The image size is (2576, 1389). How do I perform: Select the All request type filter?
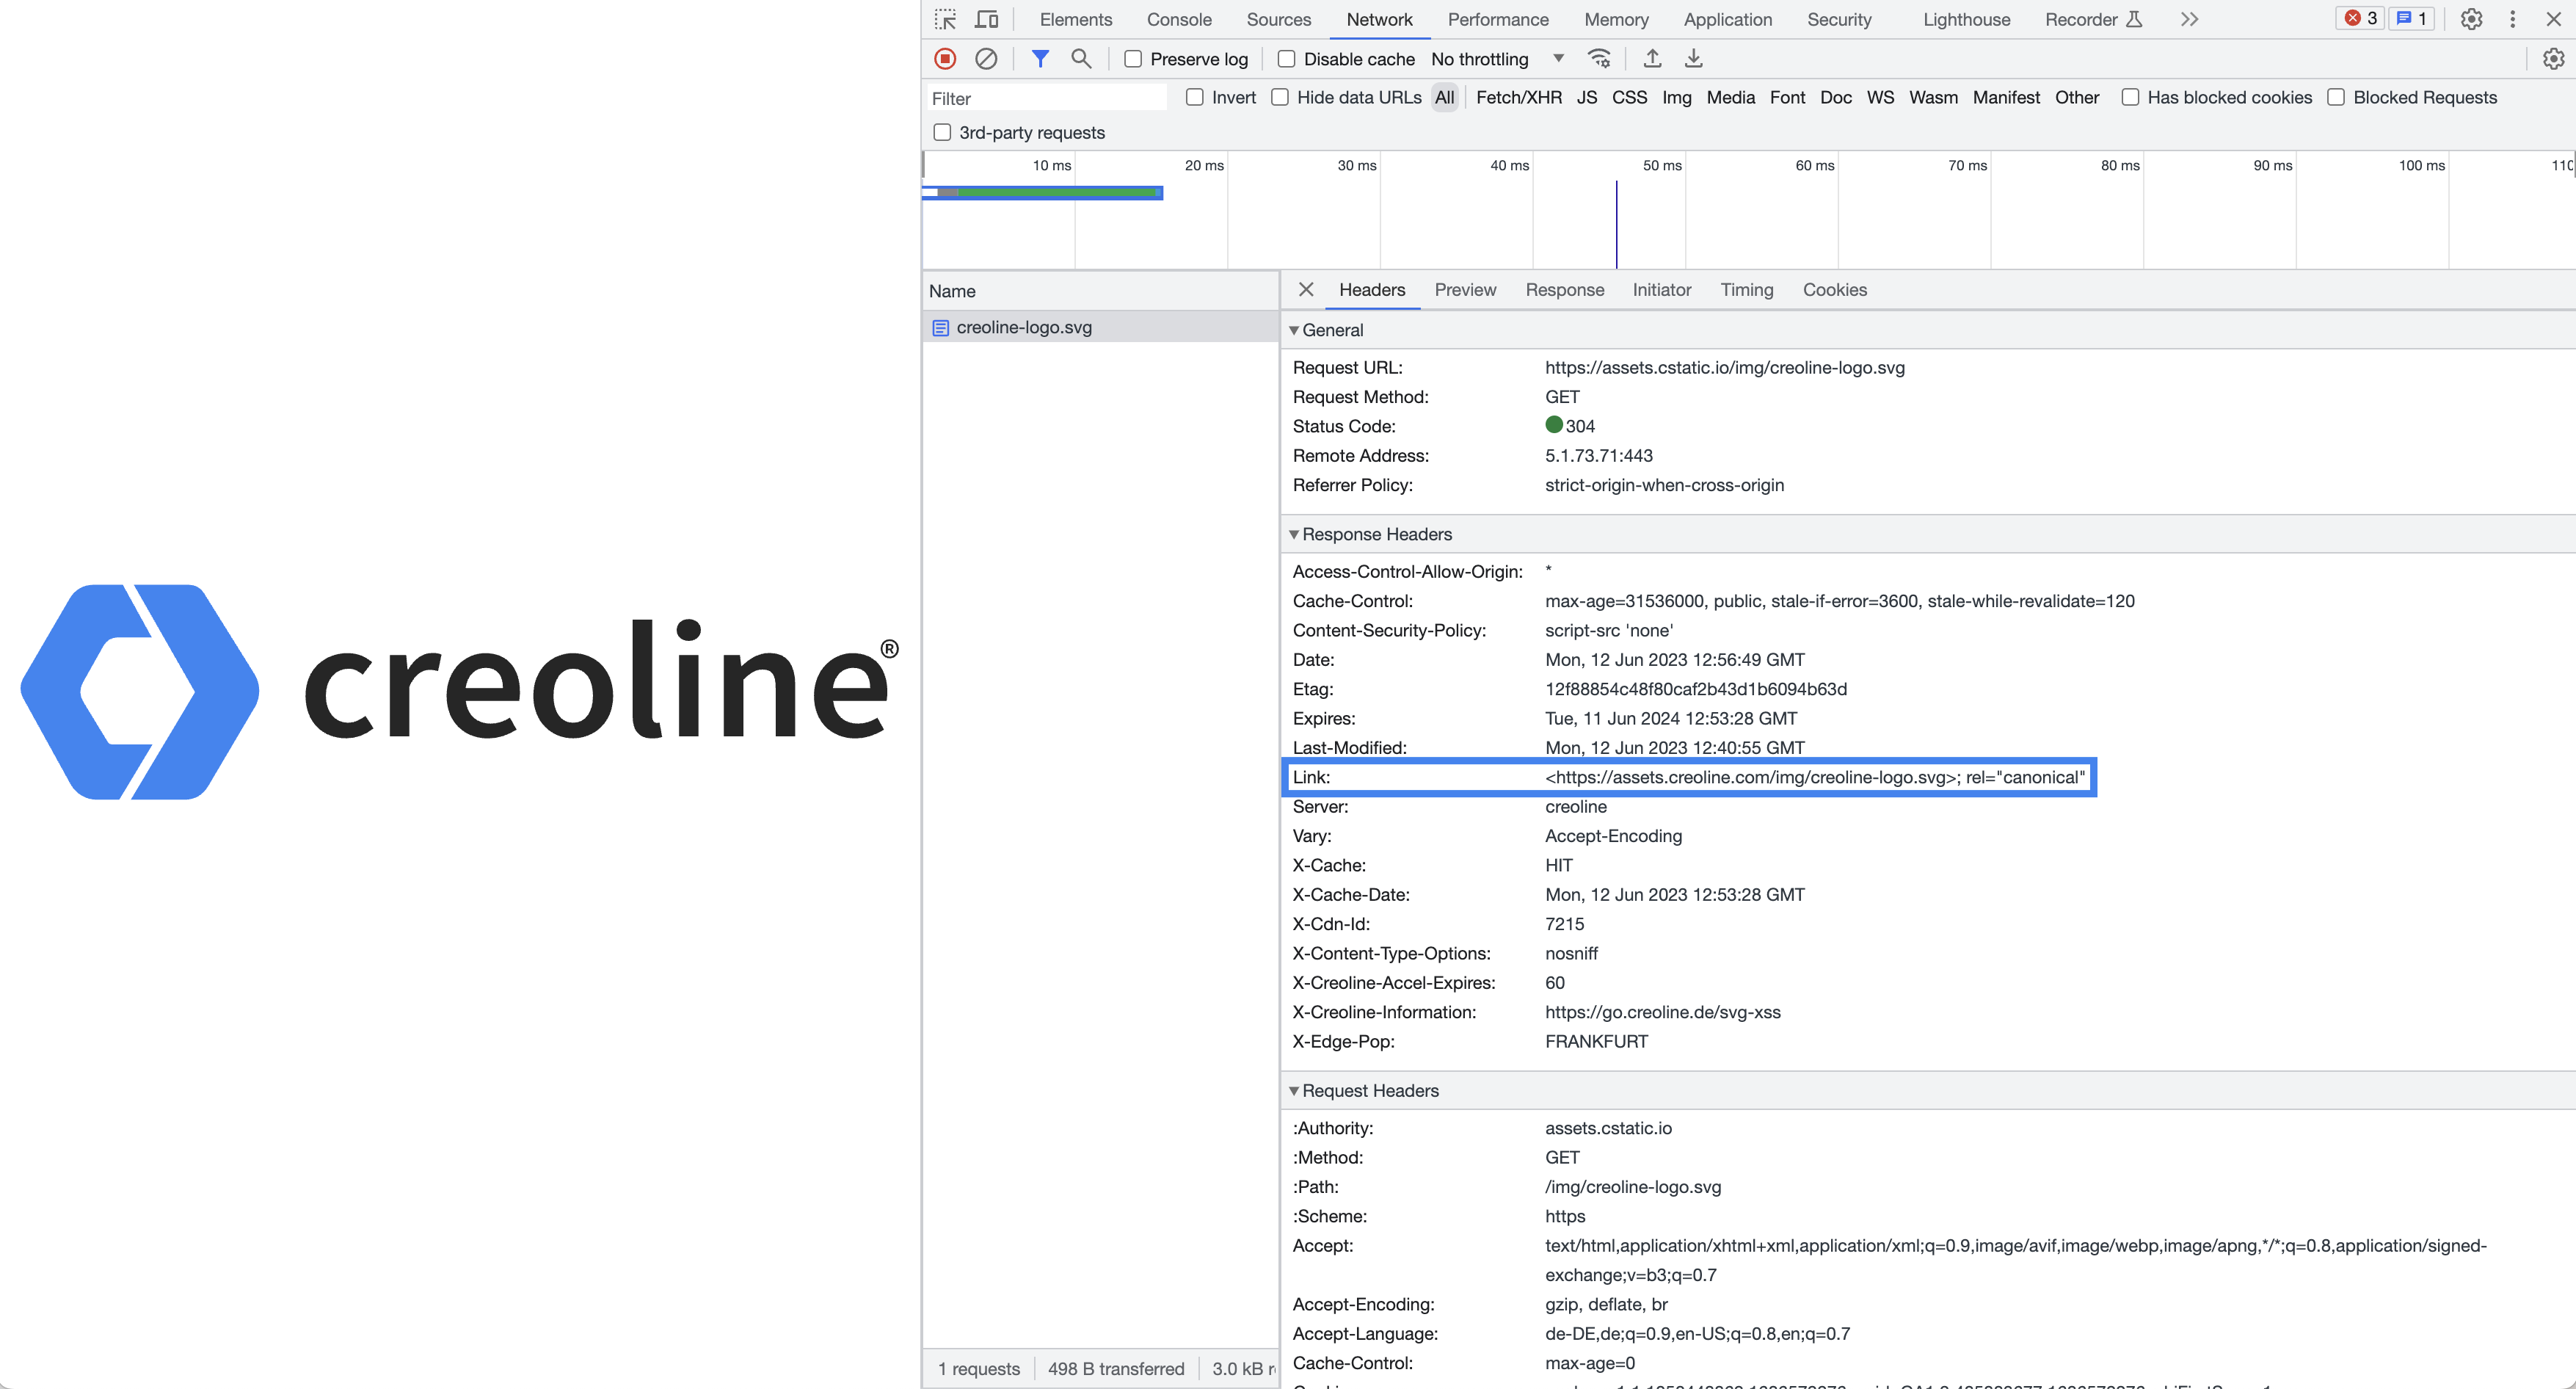1444,97
